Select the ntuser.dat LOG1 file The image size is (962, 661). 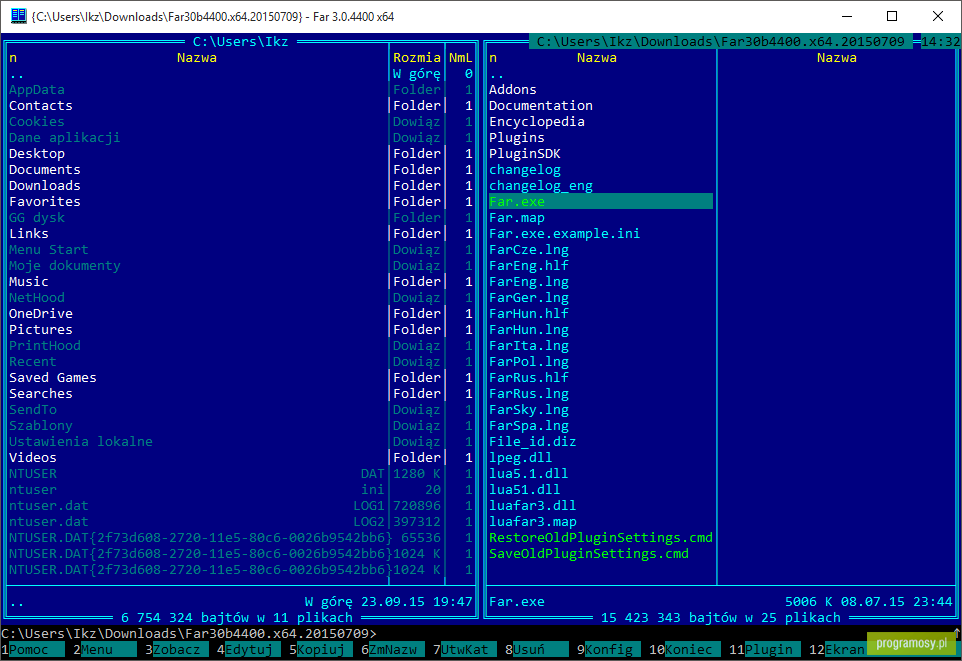tap(198, 506)
